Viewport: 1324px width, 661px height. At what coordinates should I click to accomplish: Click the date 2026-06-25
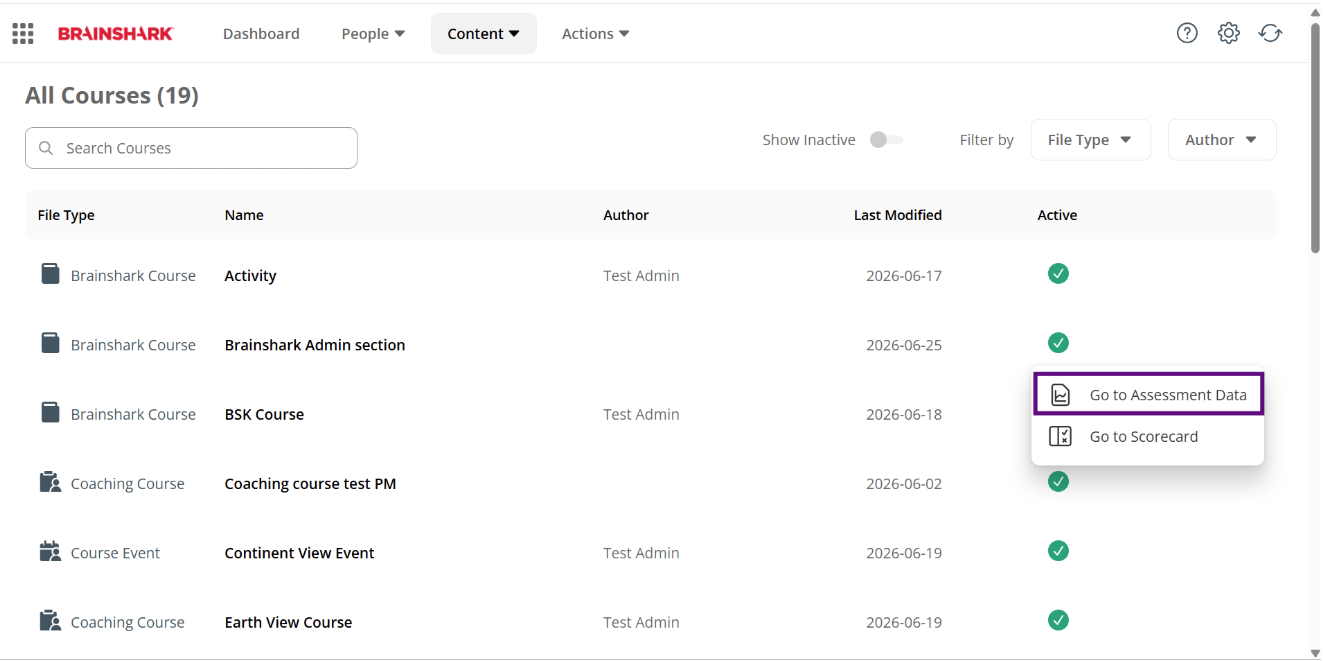tap(904, 345)
